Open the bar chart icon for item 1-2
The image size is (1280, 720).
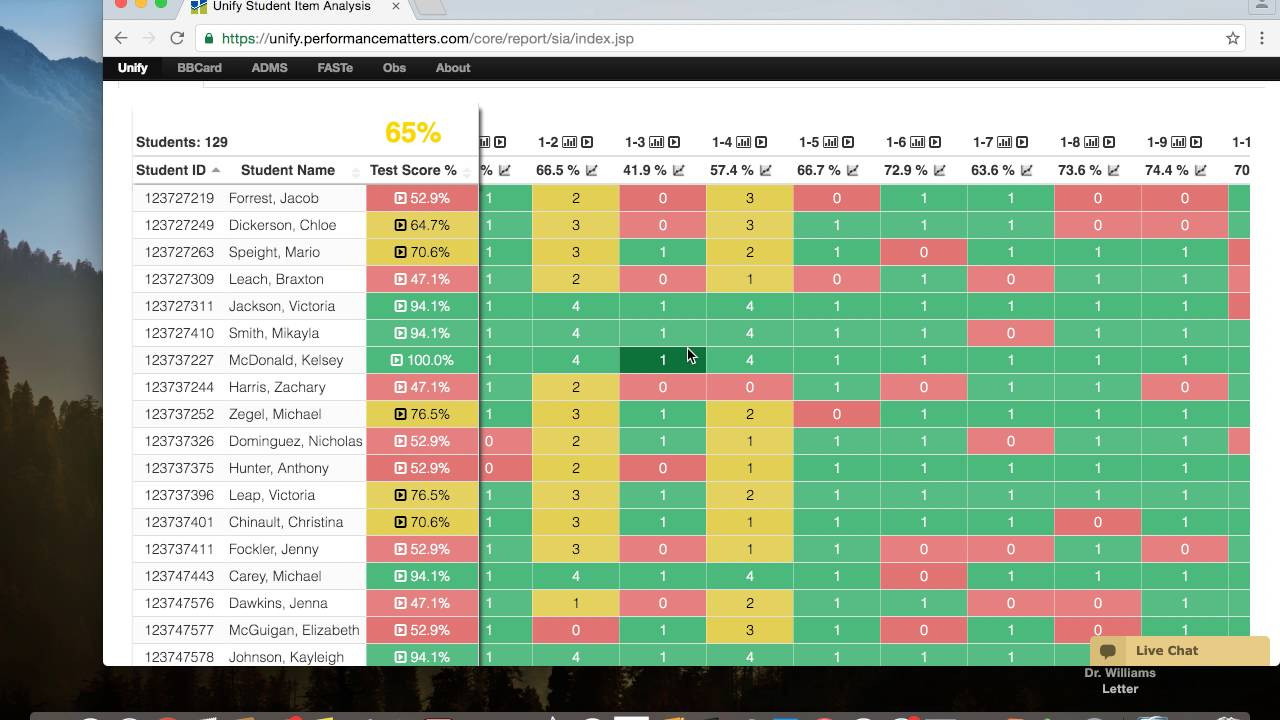click(x=570, y=142)
